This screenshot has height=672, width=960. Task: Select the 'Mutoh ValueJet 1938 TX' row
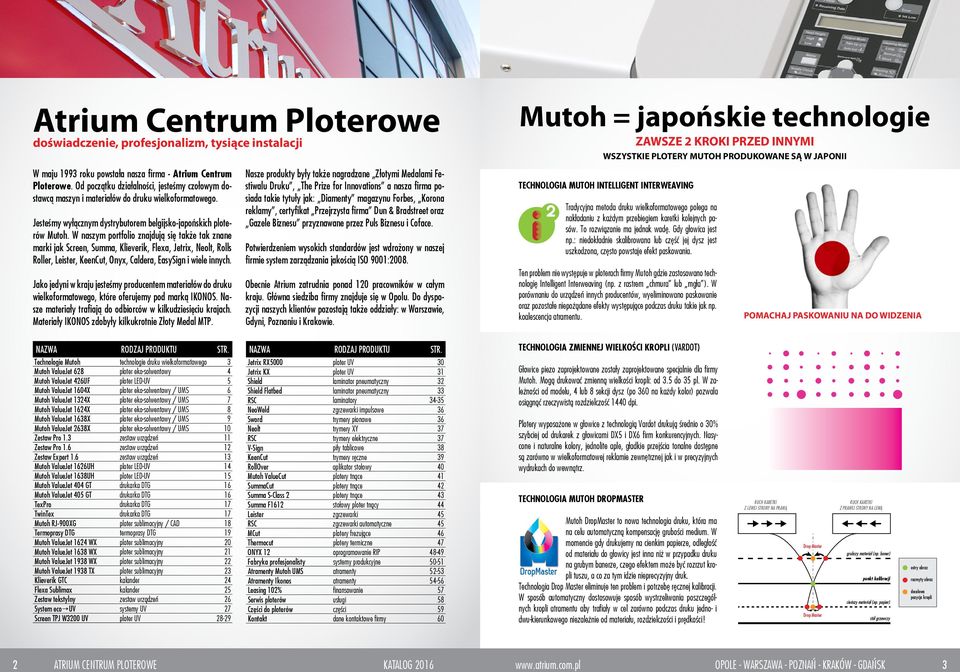tap(132, 571)
